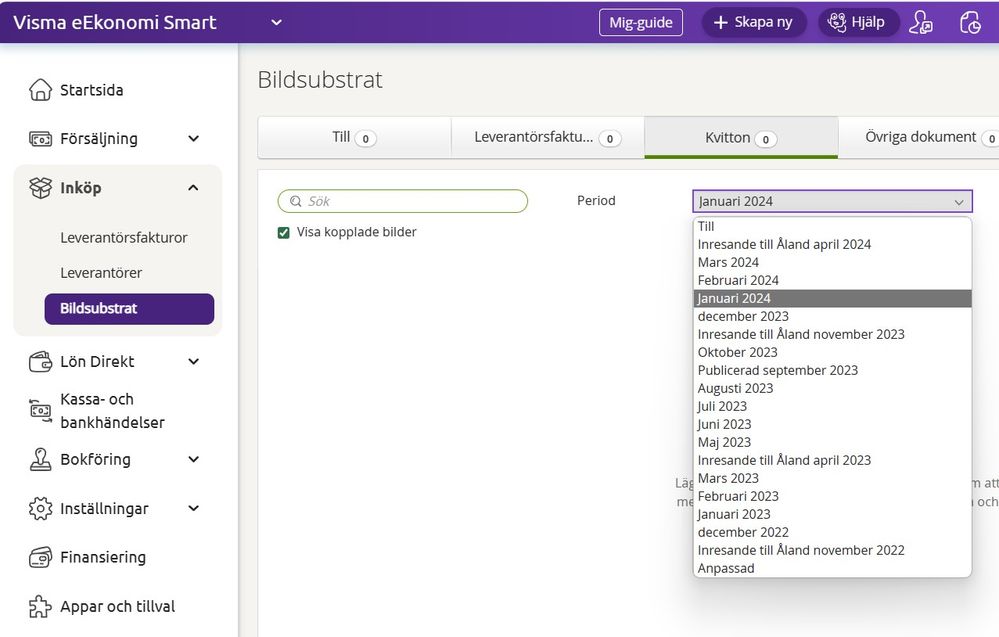Go to Startsida link
The image size is (999, 637).
[x=91, y=90]
